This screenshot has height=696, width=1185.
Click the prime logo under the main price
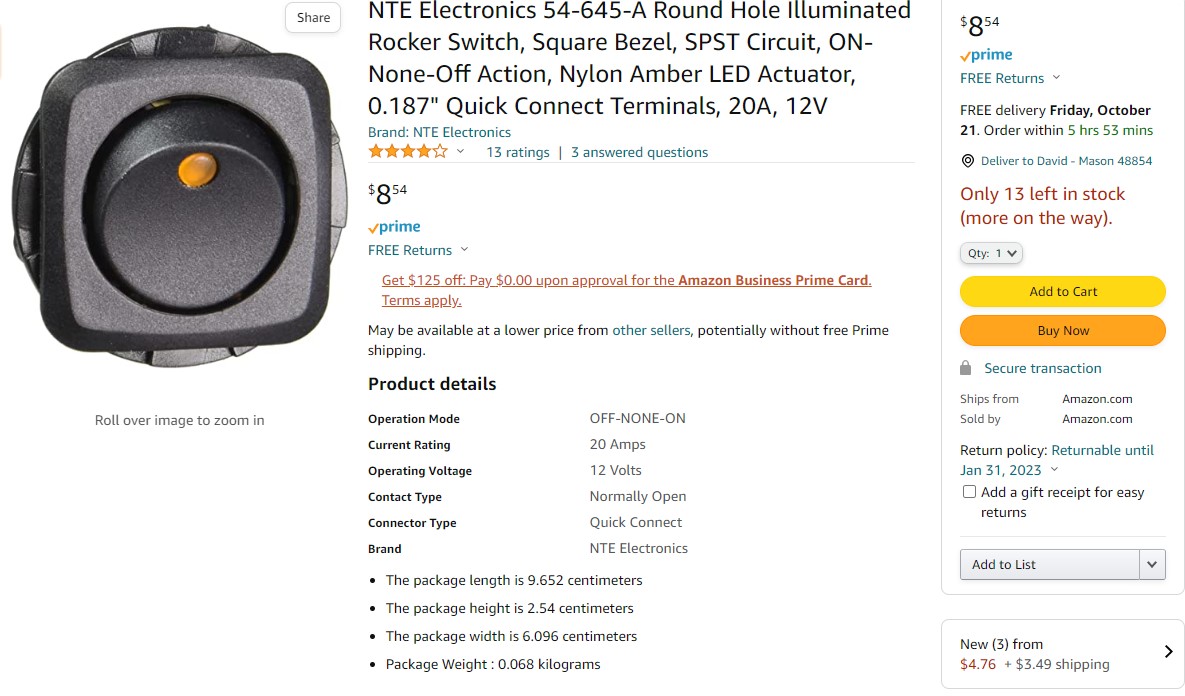[394, 227]
